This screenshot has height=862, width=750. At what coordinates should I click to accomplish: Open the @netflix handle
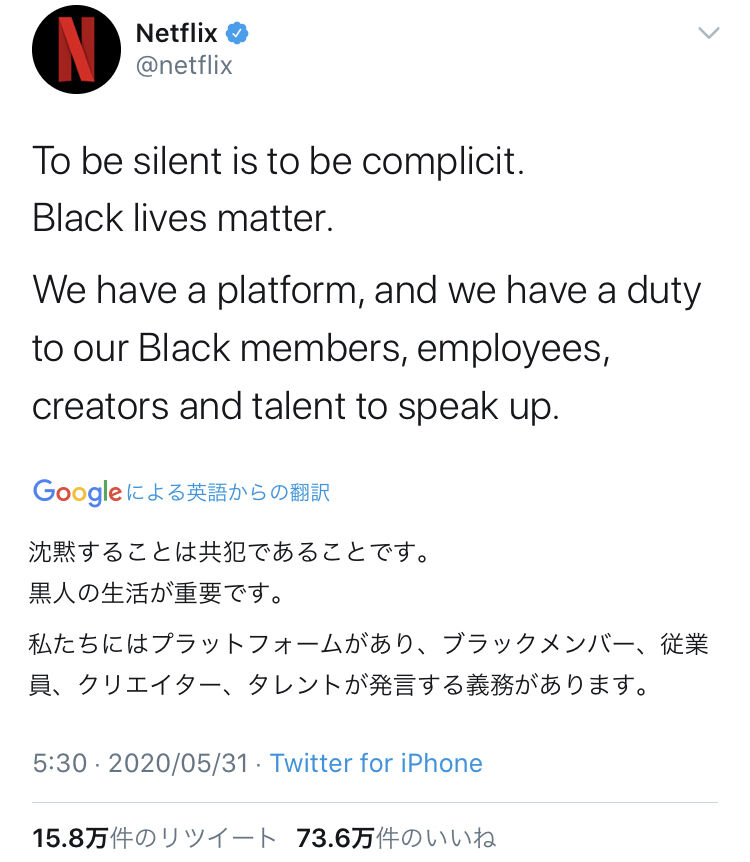click(183, 66)
